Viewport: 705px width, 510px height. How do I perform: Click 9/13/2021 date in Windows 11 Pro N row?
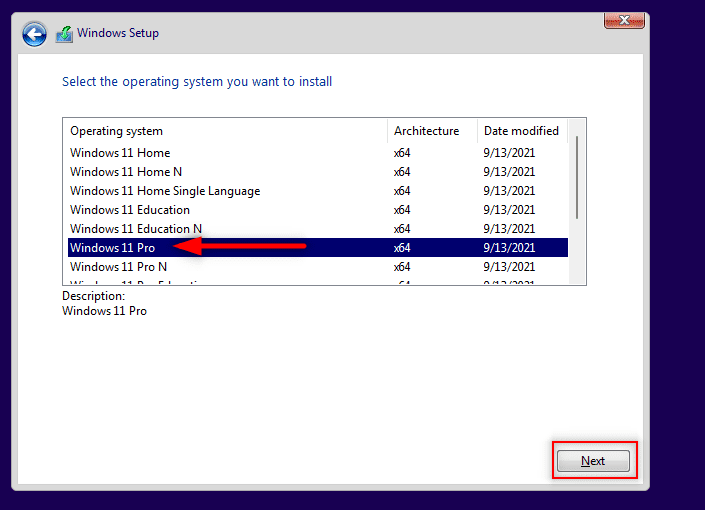coord(509,267)
